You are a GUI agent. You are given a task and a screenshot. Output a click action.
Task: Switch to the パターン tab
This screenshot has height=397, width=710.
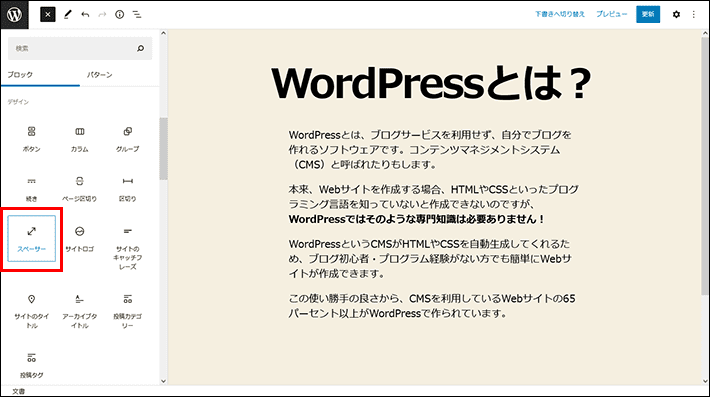100,75
